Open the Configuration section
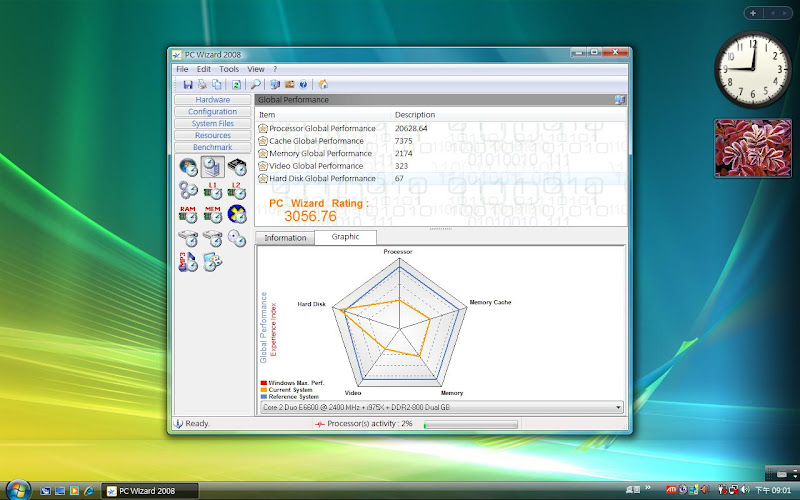 coord(213,112)
